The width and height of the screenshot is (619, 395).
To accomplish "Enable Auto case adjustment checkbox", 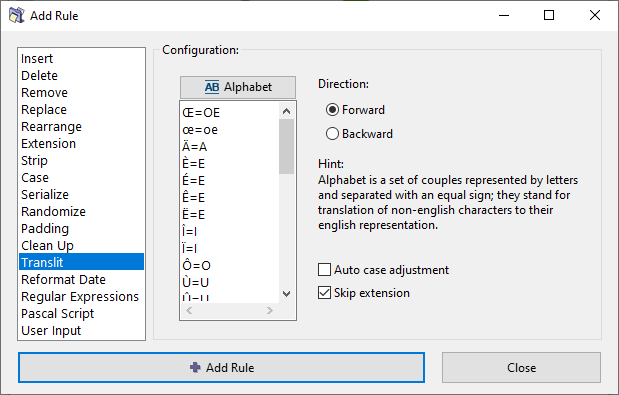I will (325, 270).
